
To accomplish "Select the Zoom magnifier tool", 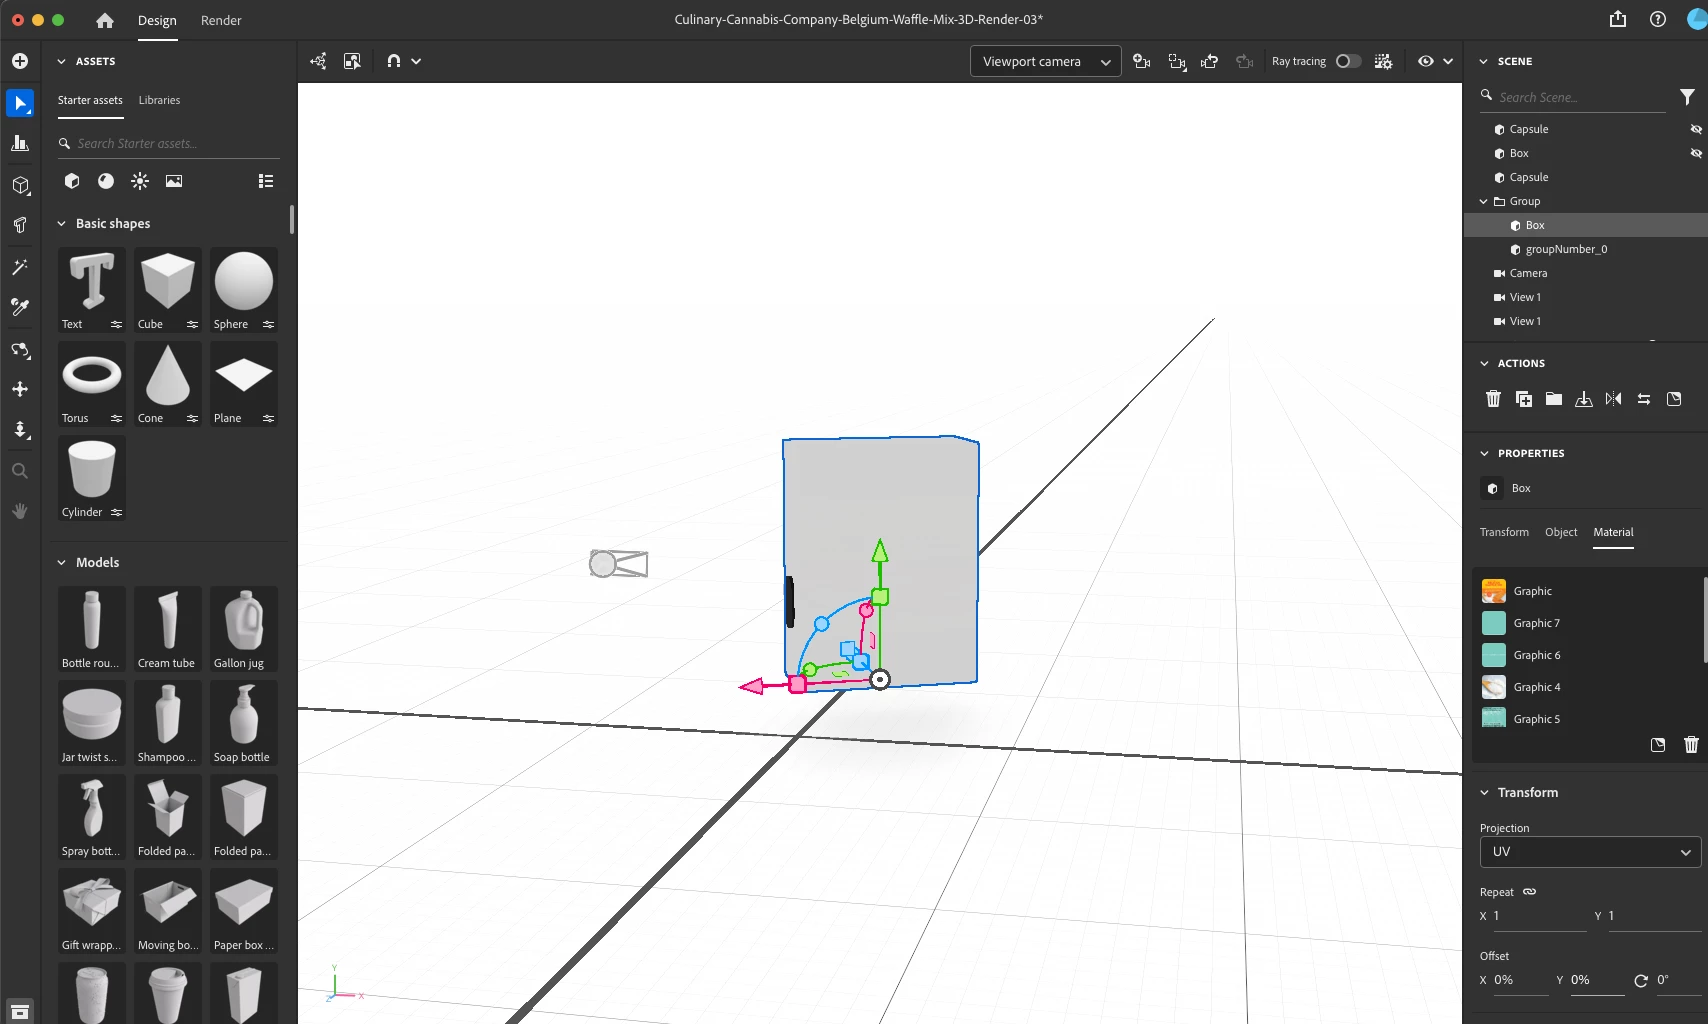I will (20, 471).
